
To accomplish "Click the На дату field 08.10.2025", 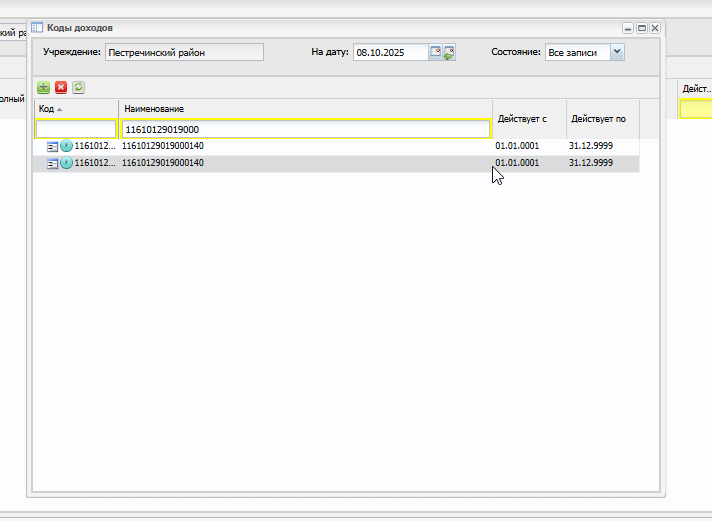I will (x=391, y=52).
